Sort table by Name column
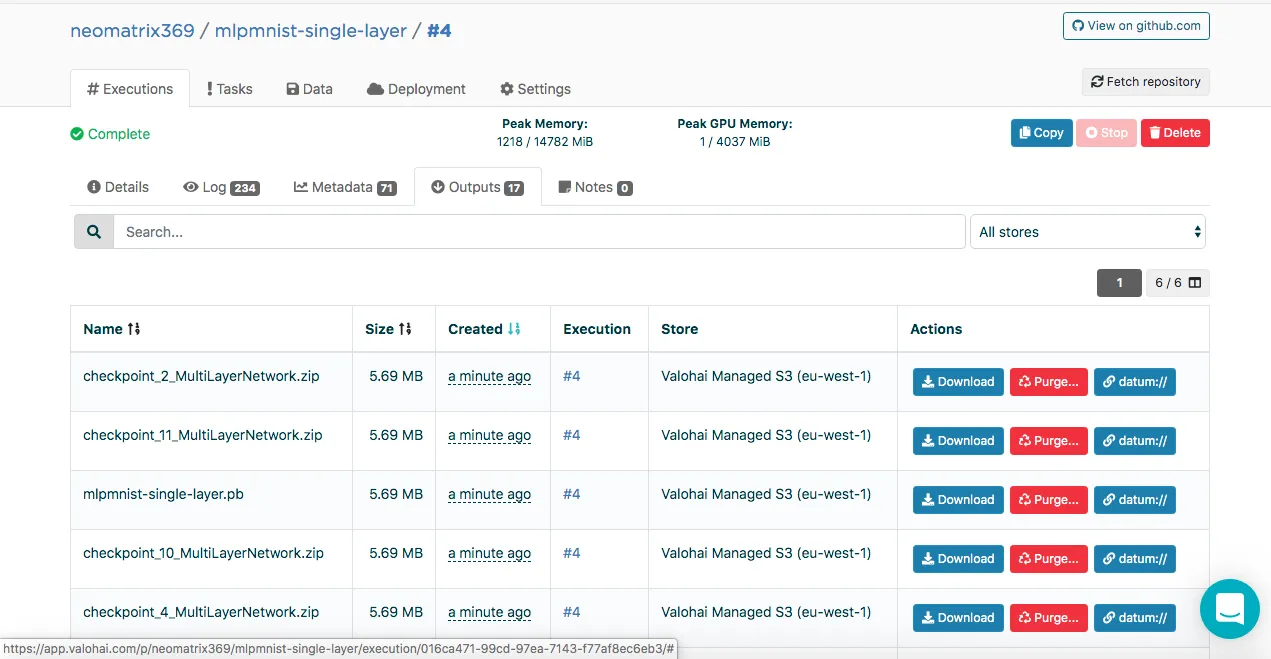Screen dimensions: 1271x659 pyautogui.click(x=112, y=329)
